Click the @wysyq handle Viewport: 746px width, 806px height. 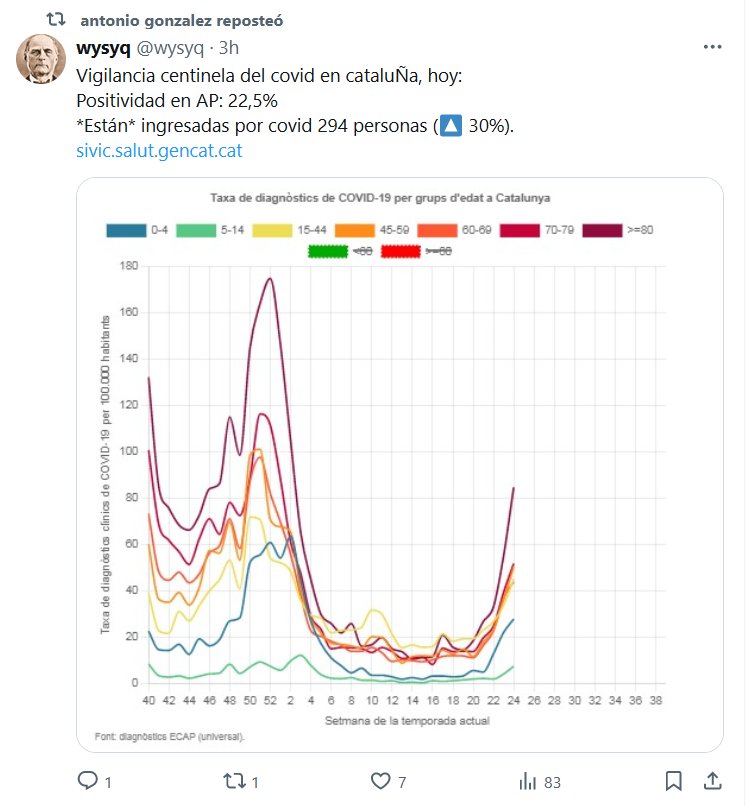171,48
